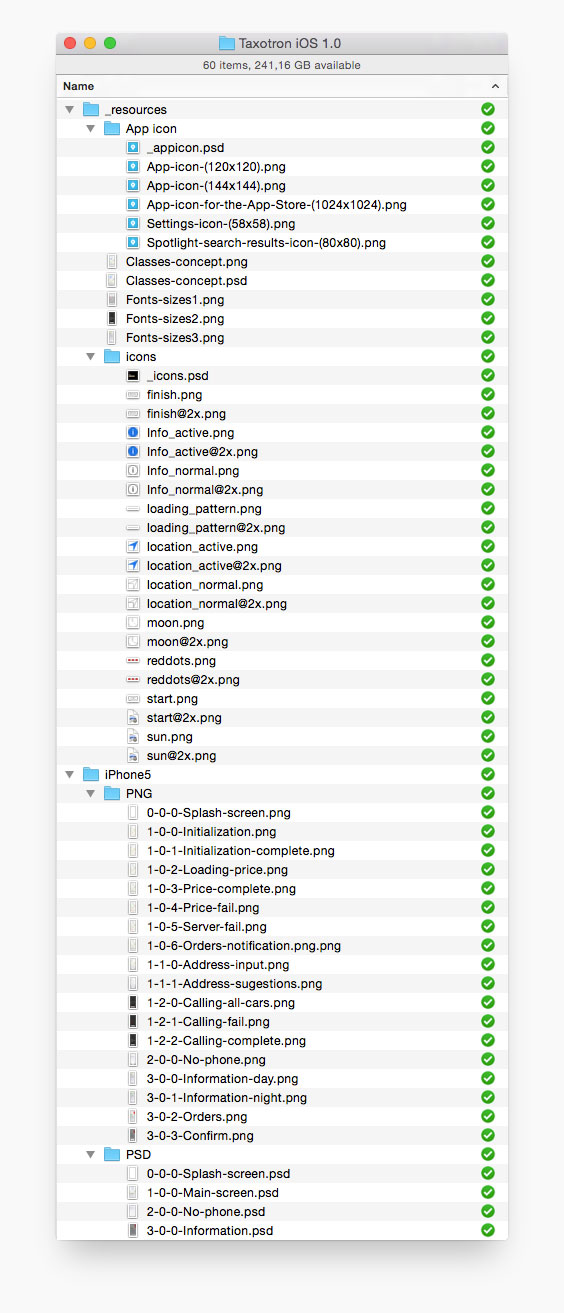Viewport: 564px width, 1313px height.
Task: Collapse the _resources folder
Action: (x=69, y=110)
